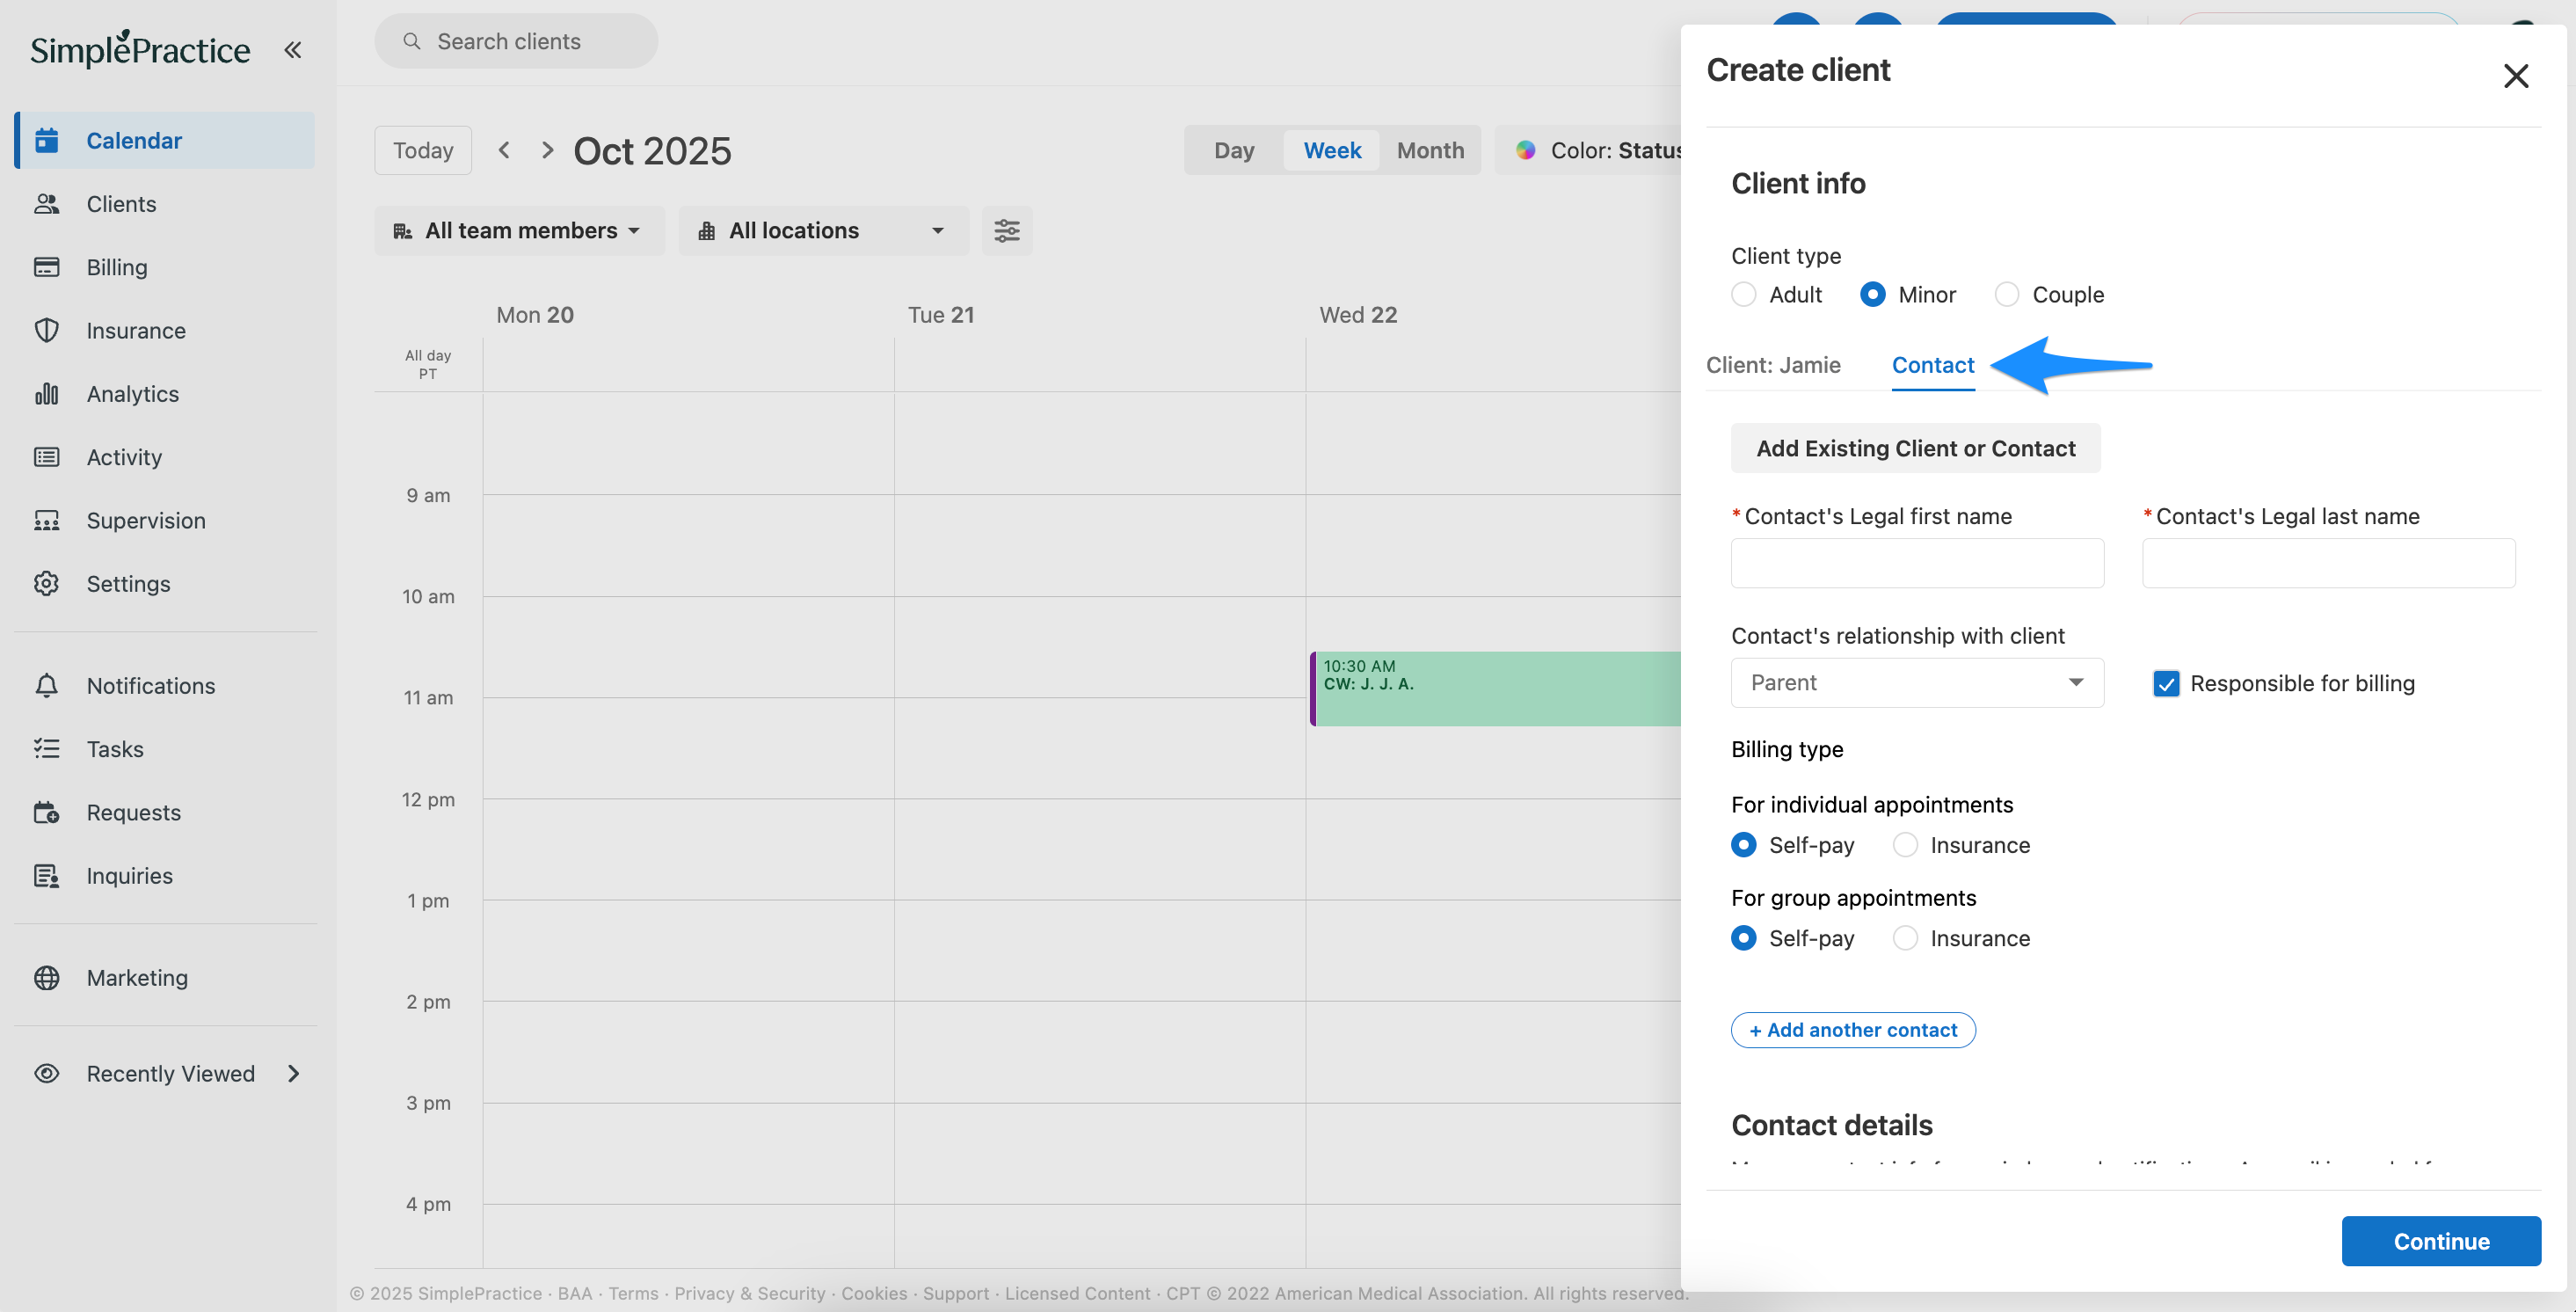Click Add another contact button
The image size is (2576, 1312).
[x=1852, y=1030]
